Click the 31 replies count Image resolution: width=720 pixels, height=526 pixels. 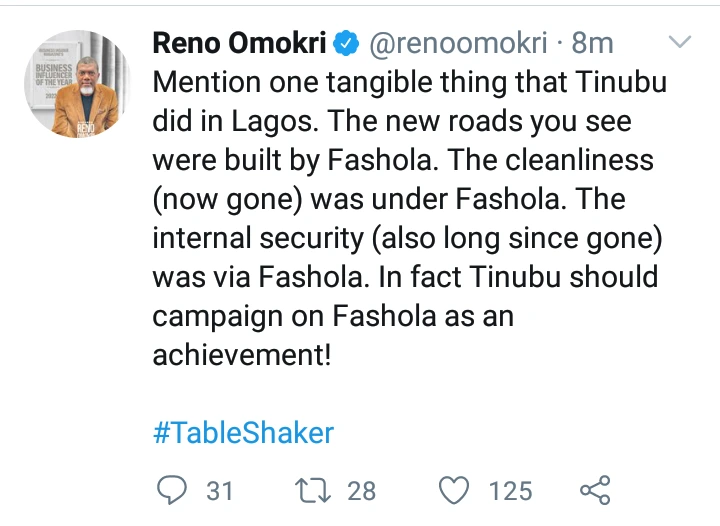219,491
